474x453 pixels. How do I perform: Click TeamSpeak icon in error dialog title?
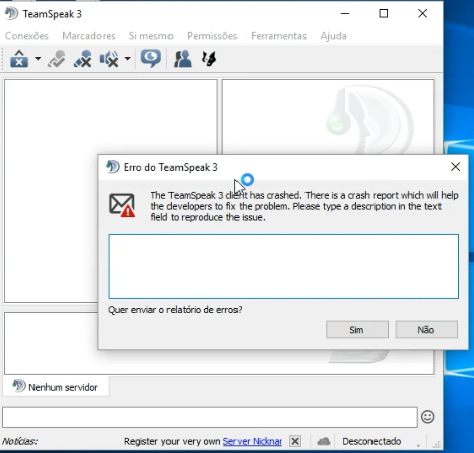[x=113, y=167]
